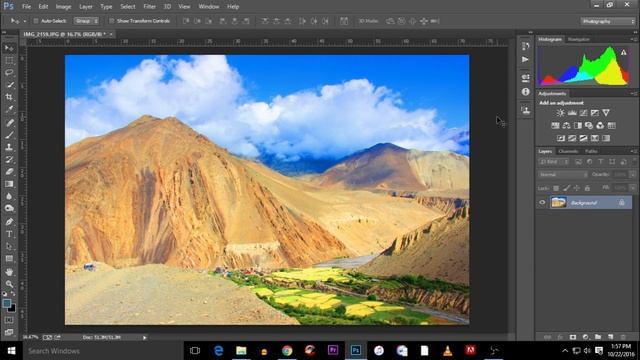The height and width of the screenshot is (360, 640).
Task: Select the Path Selection tool
Action: (9, 247)
